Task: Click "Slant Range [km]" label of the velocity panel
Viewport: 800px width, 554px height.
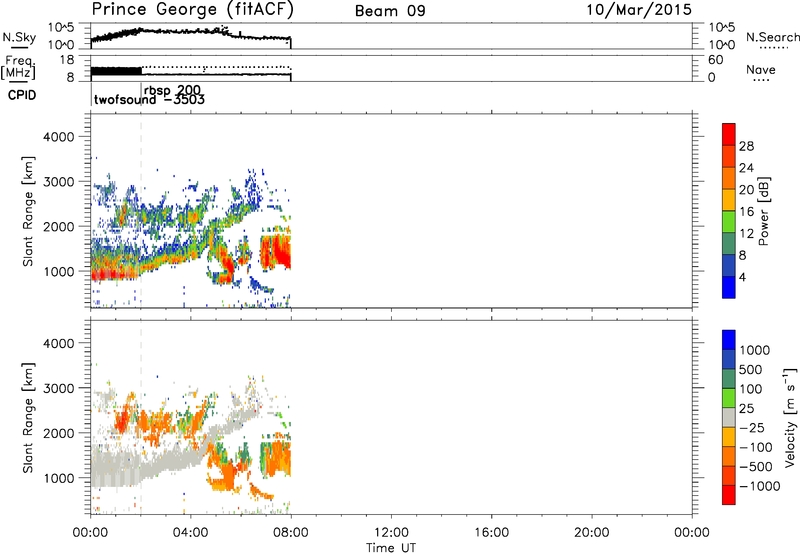Action: [x=28, y=417]
